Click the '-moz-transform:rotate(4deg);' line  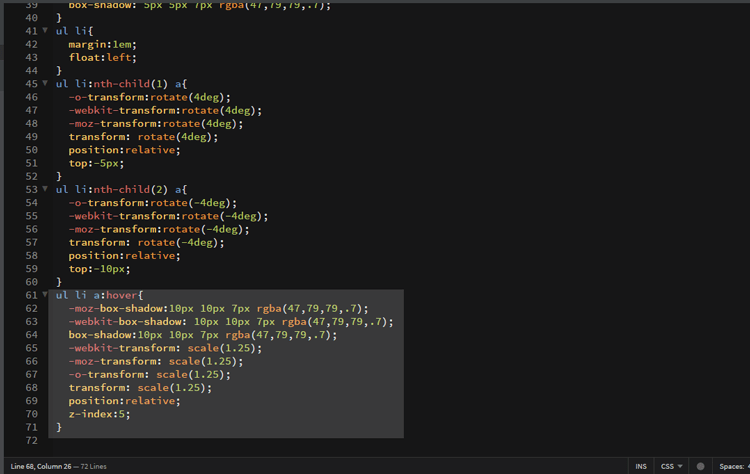(x=155, y=124)
